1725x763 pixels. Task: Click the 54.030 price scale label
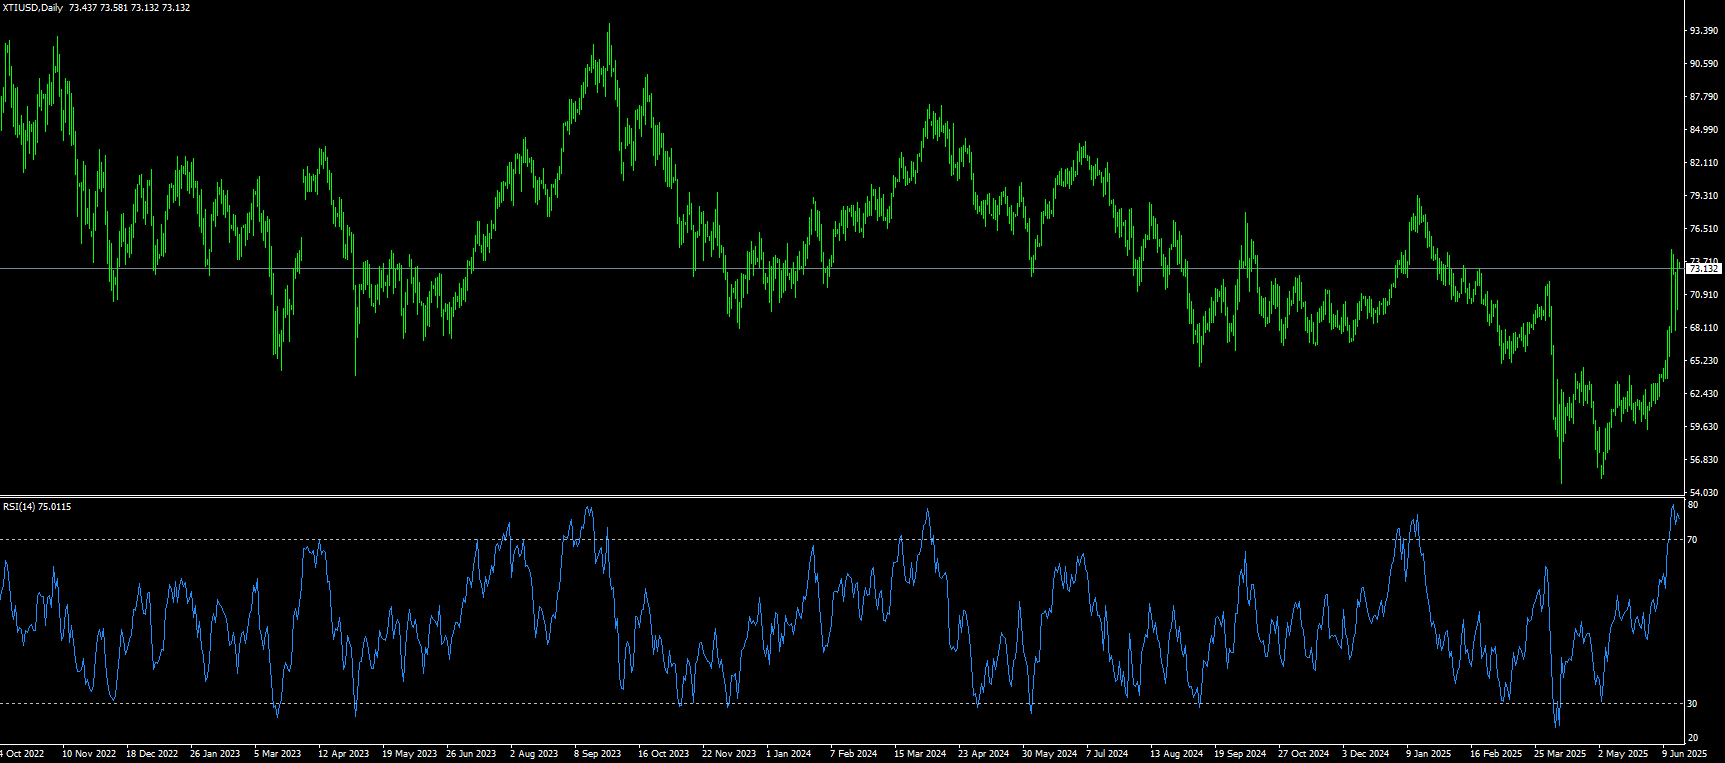[1703, 492]
